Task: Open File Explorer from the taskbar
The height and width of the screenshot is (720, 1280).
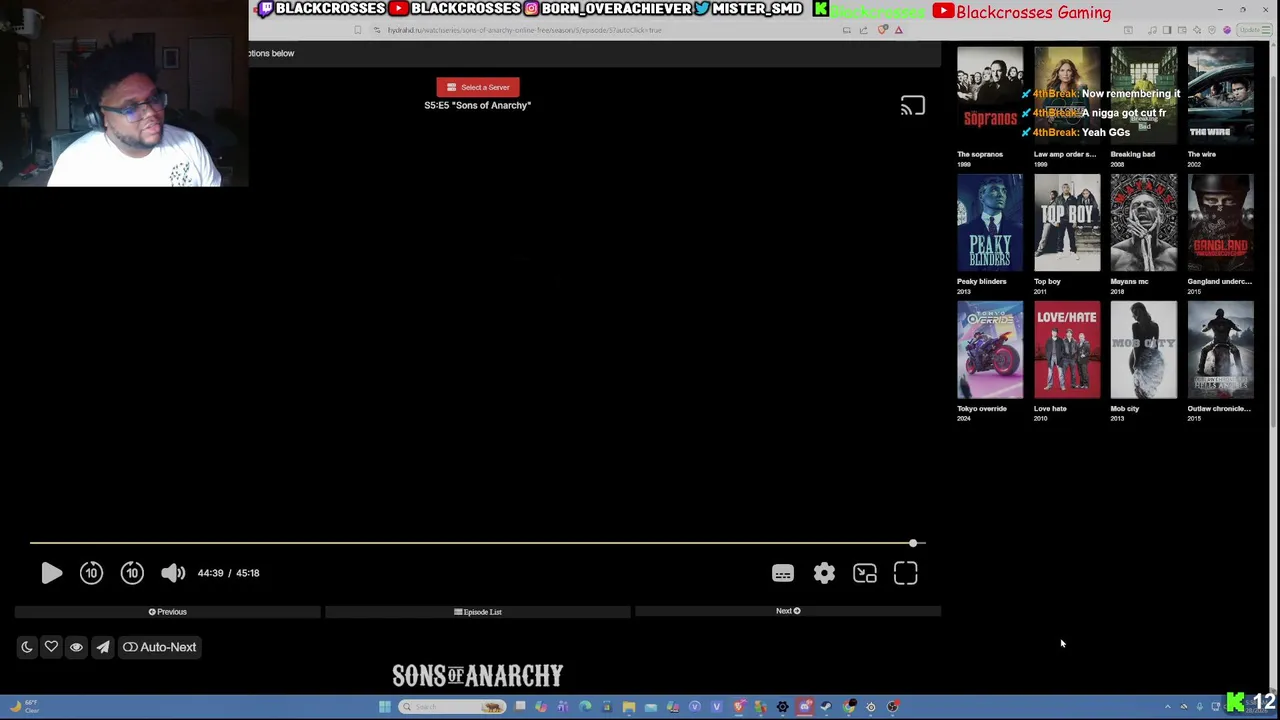Action: 629,707
